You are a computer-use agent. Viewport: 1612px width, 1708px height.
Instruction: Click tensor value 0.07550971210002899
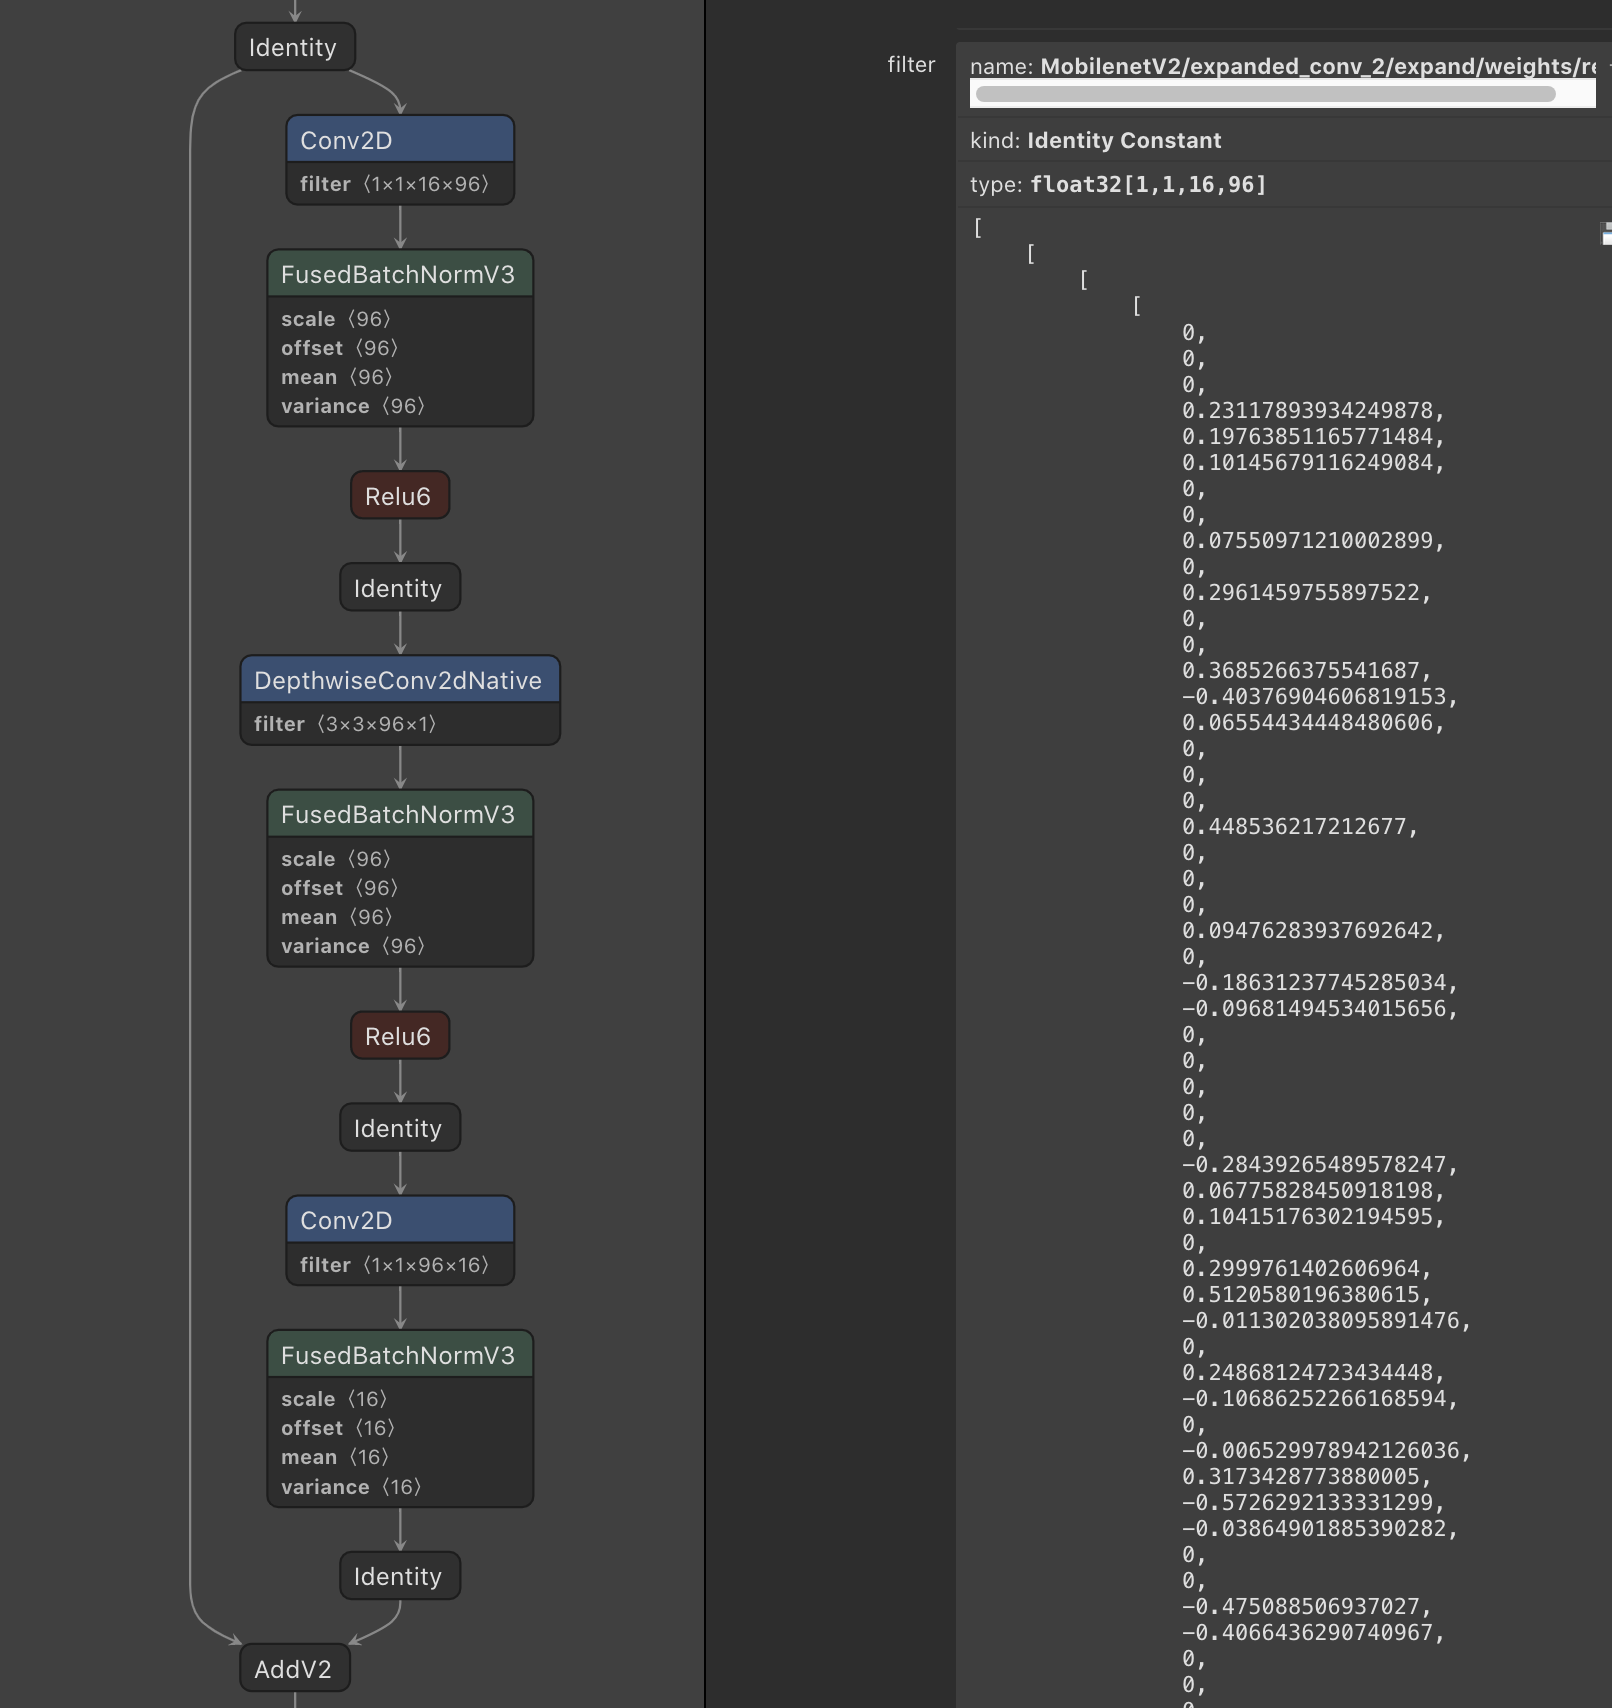[x=1313, y=540]
